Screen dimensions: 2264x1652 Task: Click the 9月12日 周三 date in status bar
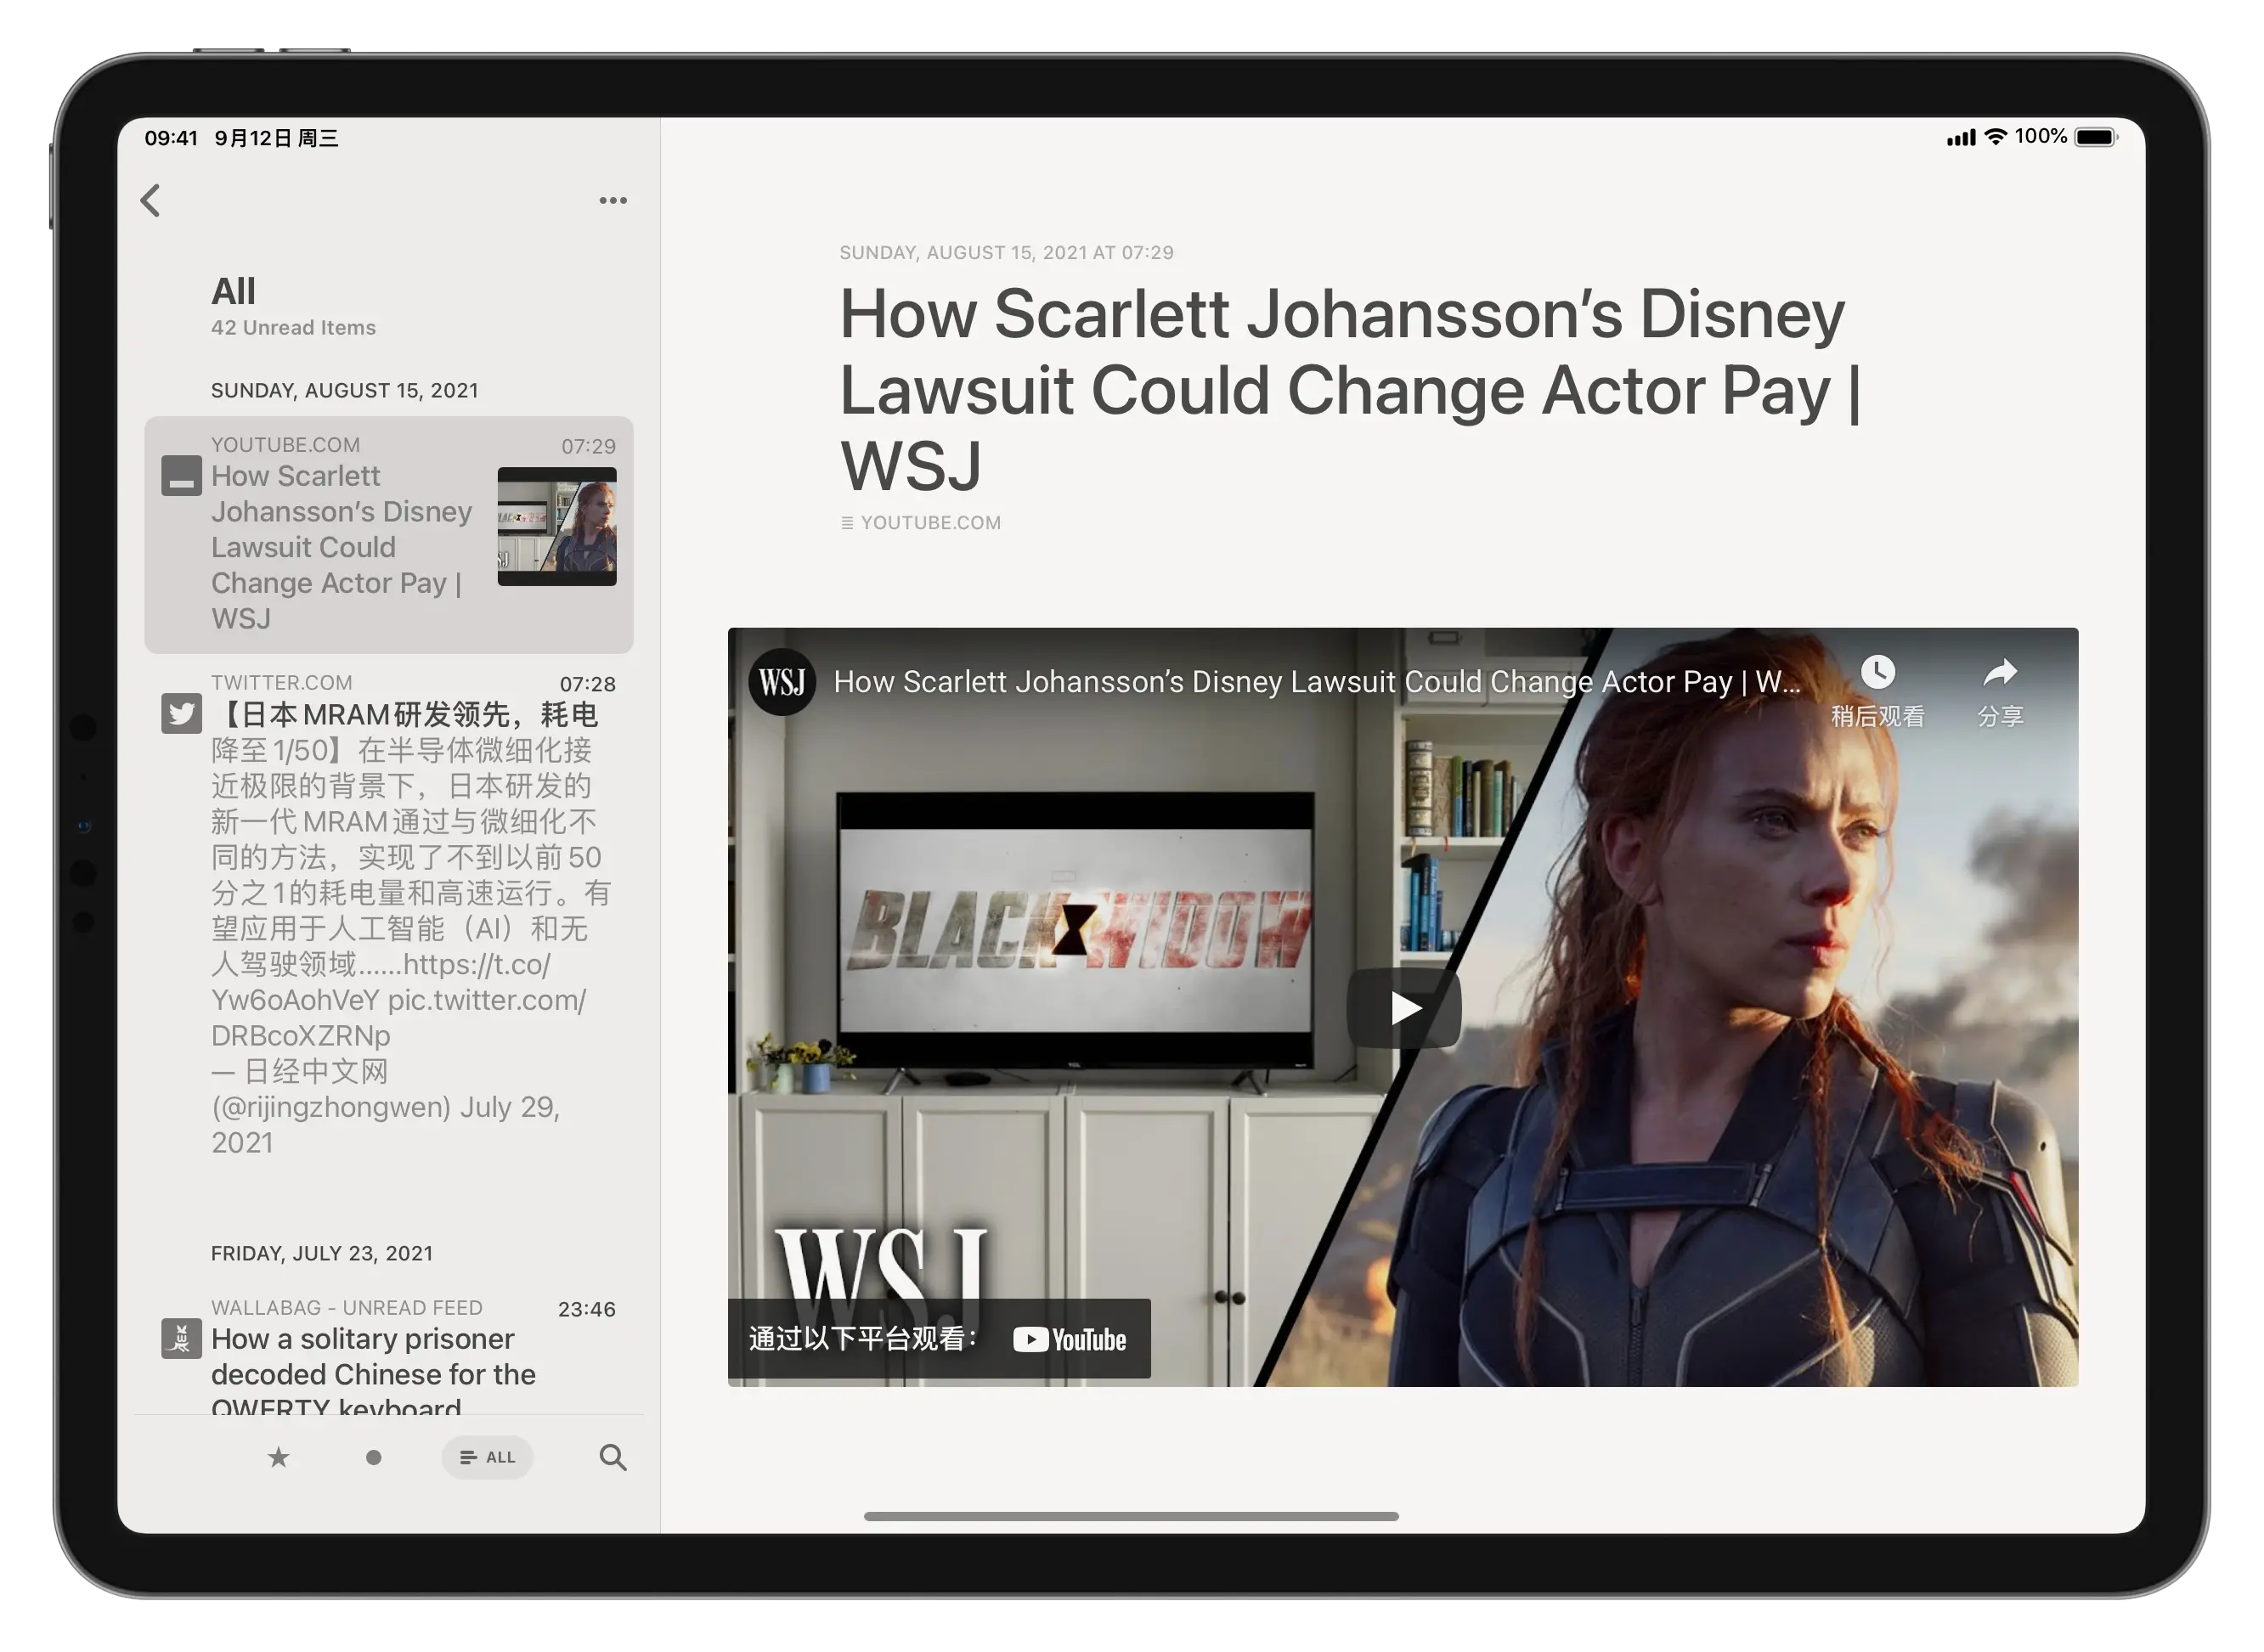pyautogui.click(x=276, y=138)
